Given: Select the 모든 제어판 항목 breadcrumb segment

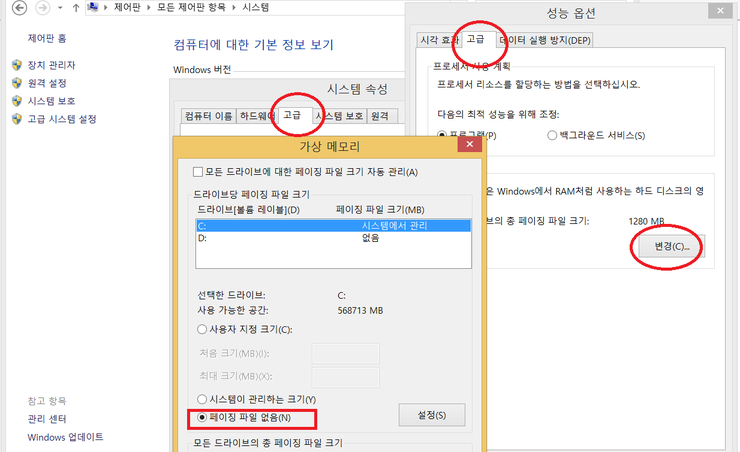Looking at the screenshot, I should point(191,8).
